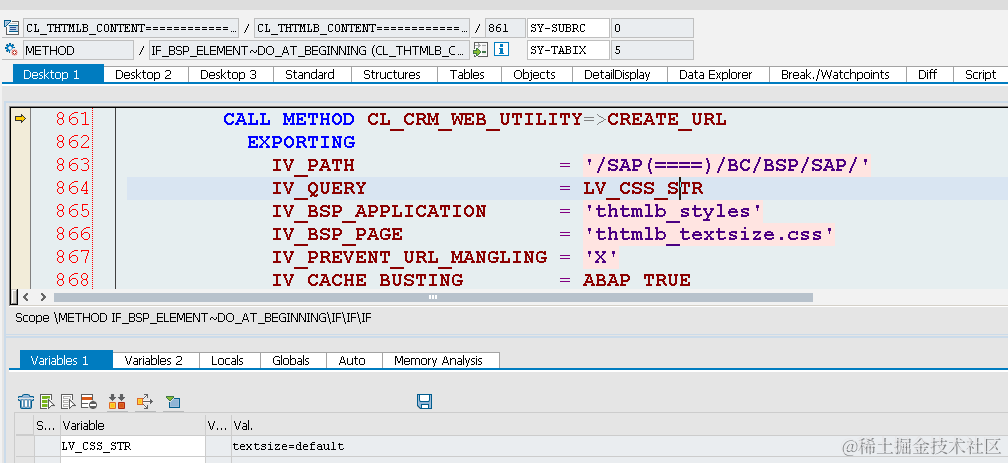The width and height of the screenshot is (1008, 463).
Task: Click the code editor scroll-right arrow
Action: pyautogui.click(x=43, y=297)
